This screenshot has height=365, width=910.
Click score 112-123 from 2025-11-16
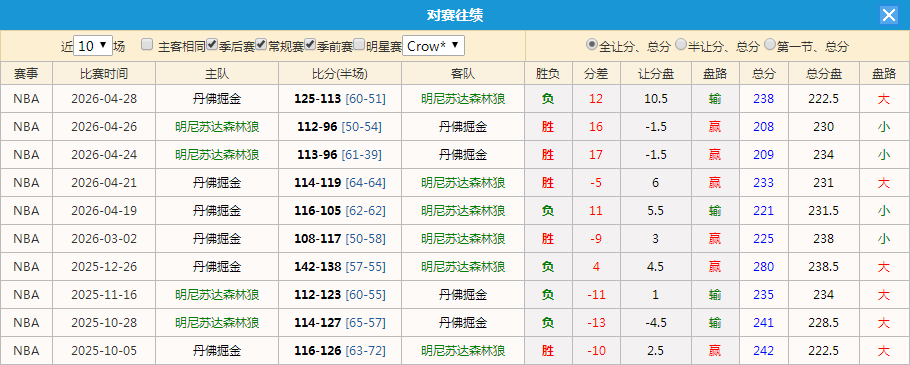pyautogui.click(x=318, y=295)
